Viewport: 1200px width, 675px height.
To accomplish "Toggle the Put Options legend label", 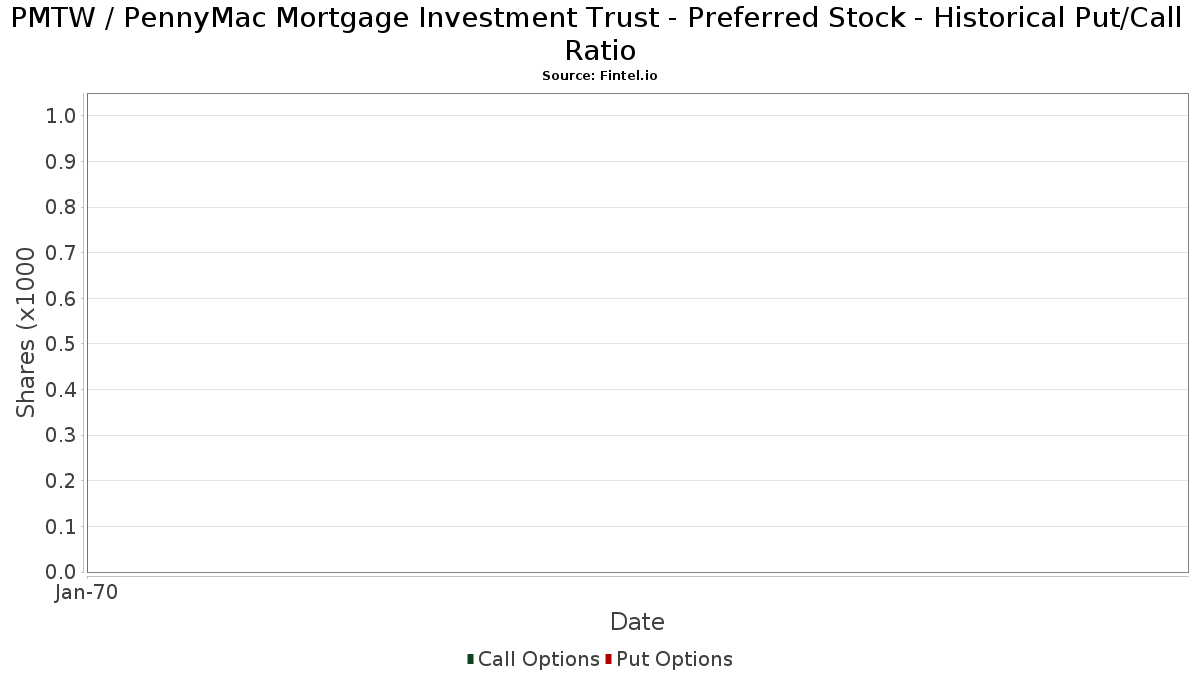I will [674, 659].
